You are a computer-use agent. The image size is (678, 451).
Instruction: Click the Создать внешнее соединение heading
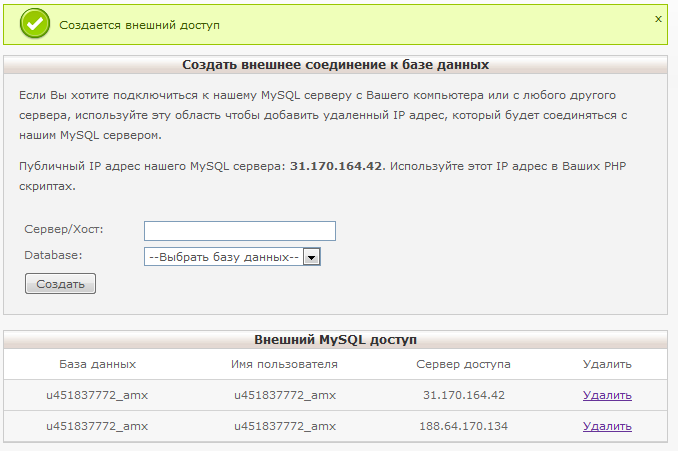point(336,65)
